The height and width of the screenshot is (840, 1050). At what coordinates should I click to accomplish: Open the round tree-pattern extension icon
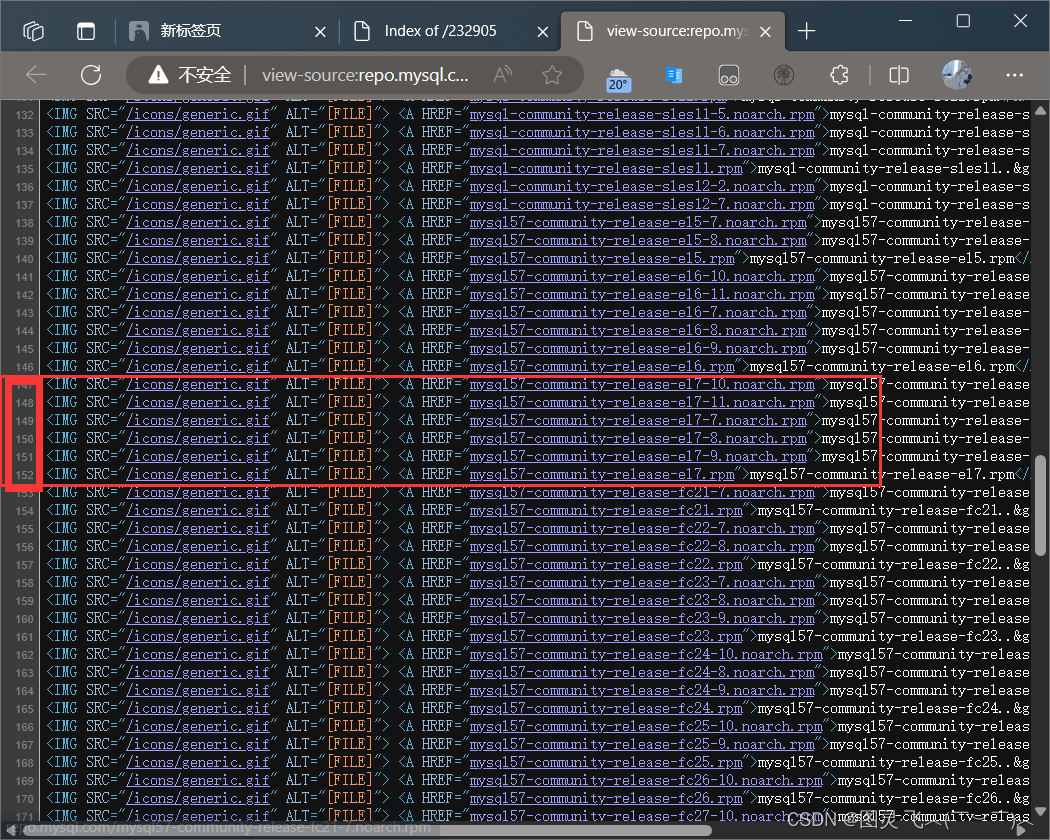click(x=783, y=75)
